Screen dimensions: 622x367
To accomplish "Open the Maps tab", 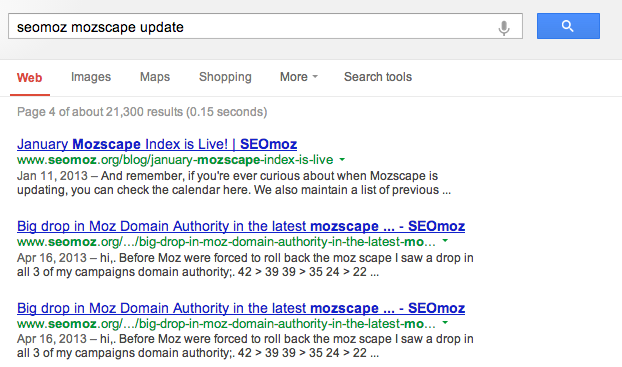I will tap(155, 77).
